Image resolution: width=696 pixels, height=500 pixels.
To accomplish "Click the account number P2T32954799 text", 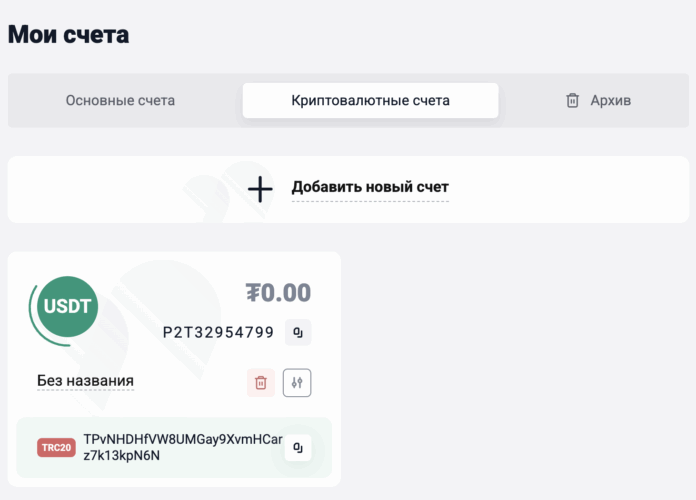I will tap(218, 332).
